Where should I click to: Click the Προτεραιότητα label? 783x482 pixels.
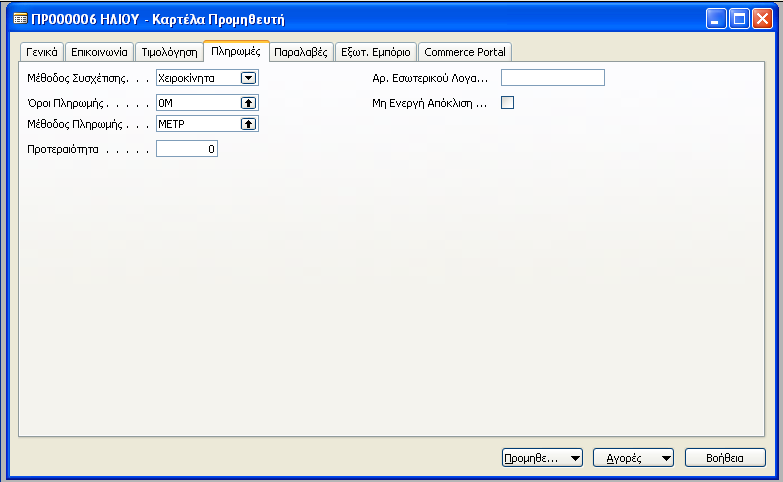pyautogui.click(x=63, y=149)
